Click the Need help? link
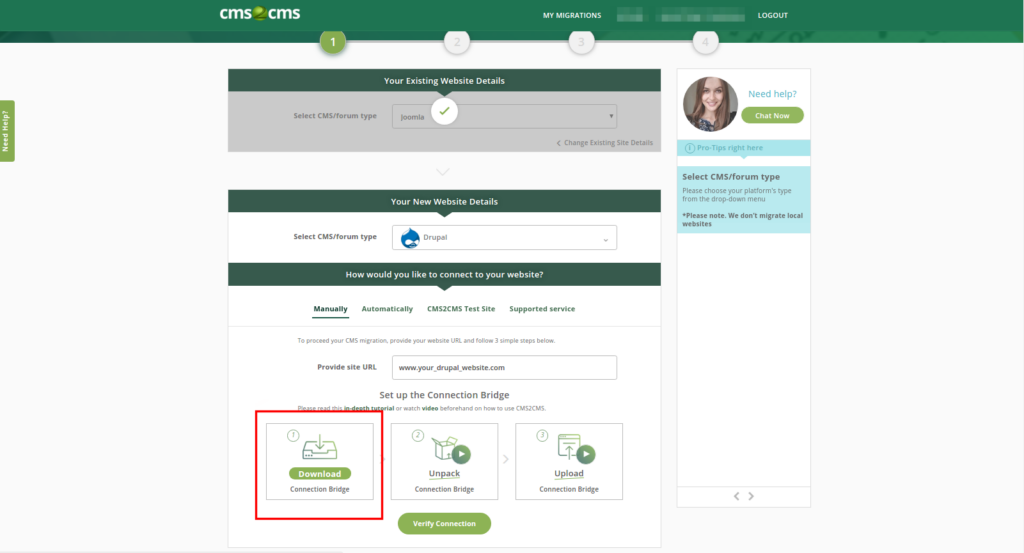Image resolution: width=1024 pixels, height=553 pixels. (772, 94)
